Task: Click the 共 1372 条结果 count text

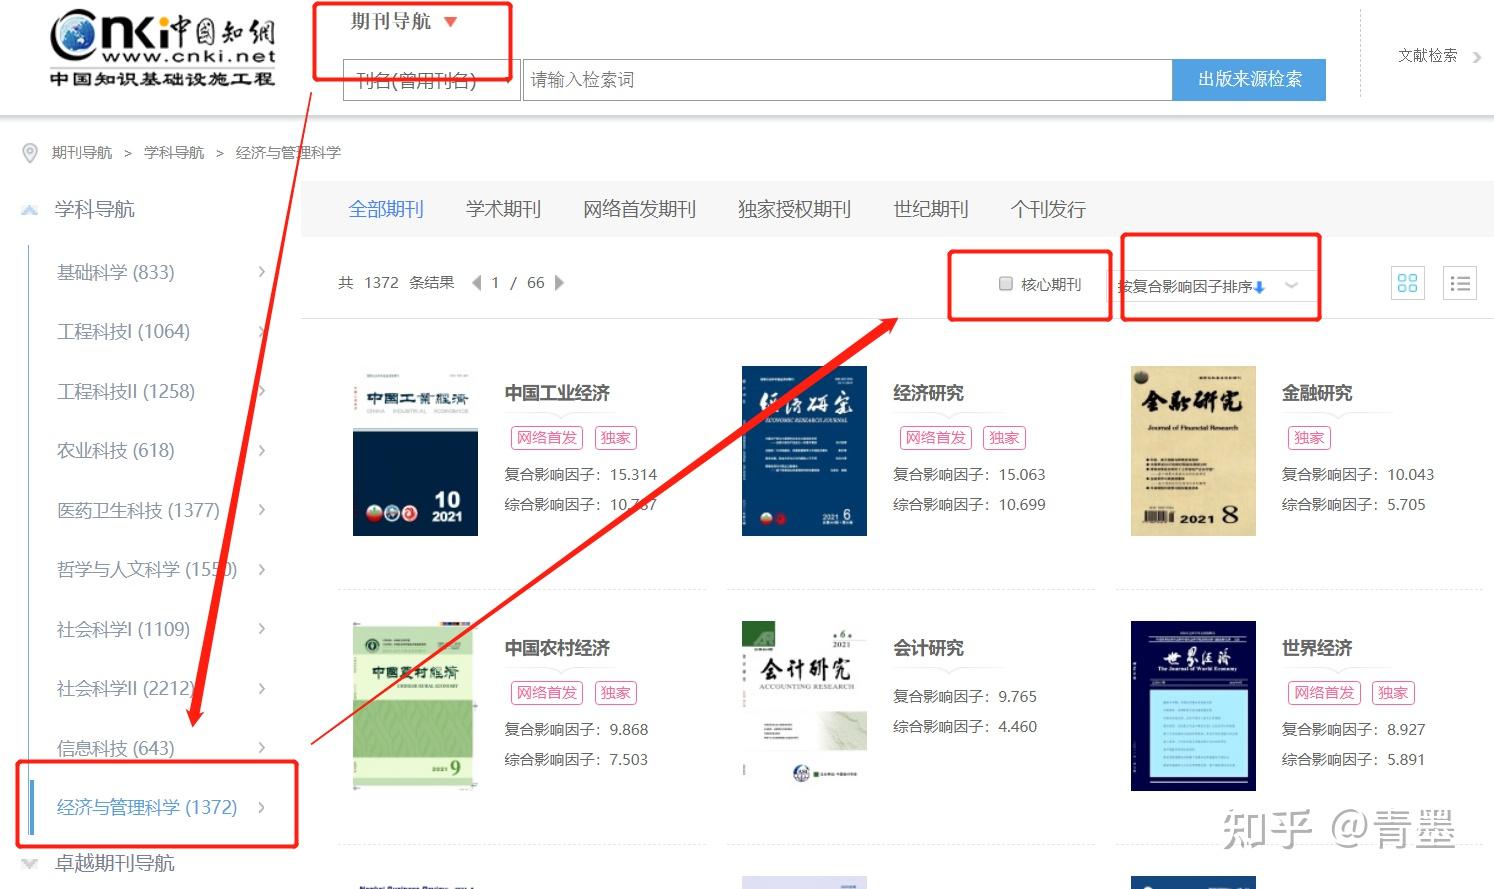Action: [x=396, y=283]
